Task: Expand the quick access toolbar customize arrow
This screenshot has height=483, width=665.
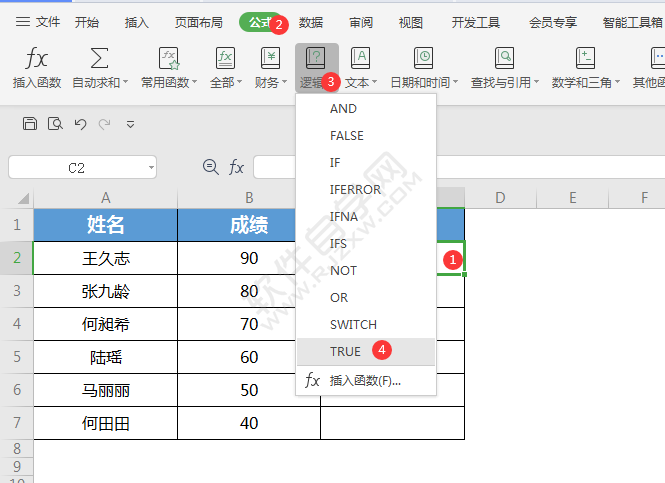Action: click(130, 124)
